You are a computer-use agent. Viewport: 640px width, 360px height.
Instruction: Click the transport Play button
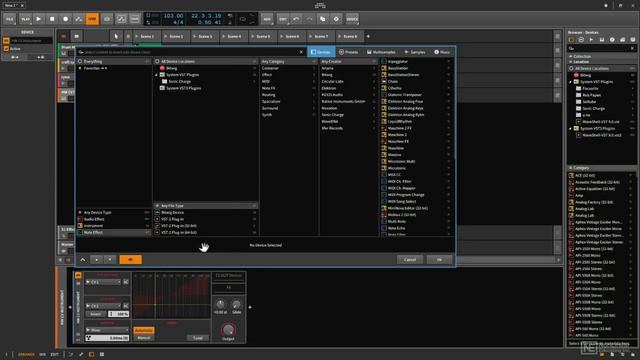pos(38,19)
